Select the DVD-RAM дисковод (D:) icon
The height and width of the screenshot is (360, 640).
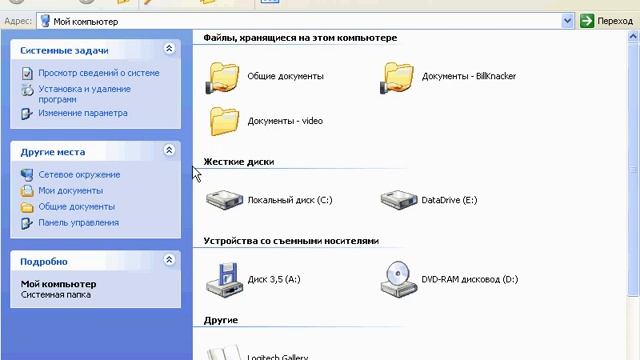point(398,280)
